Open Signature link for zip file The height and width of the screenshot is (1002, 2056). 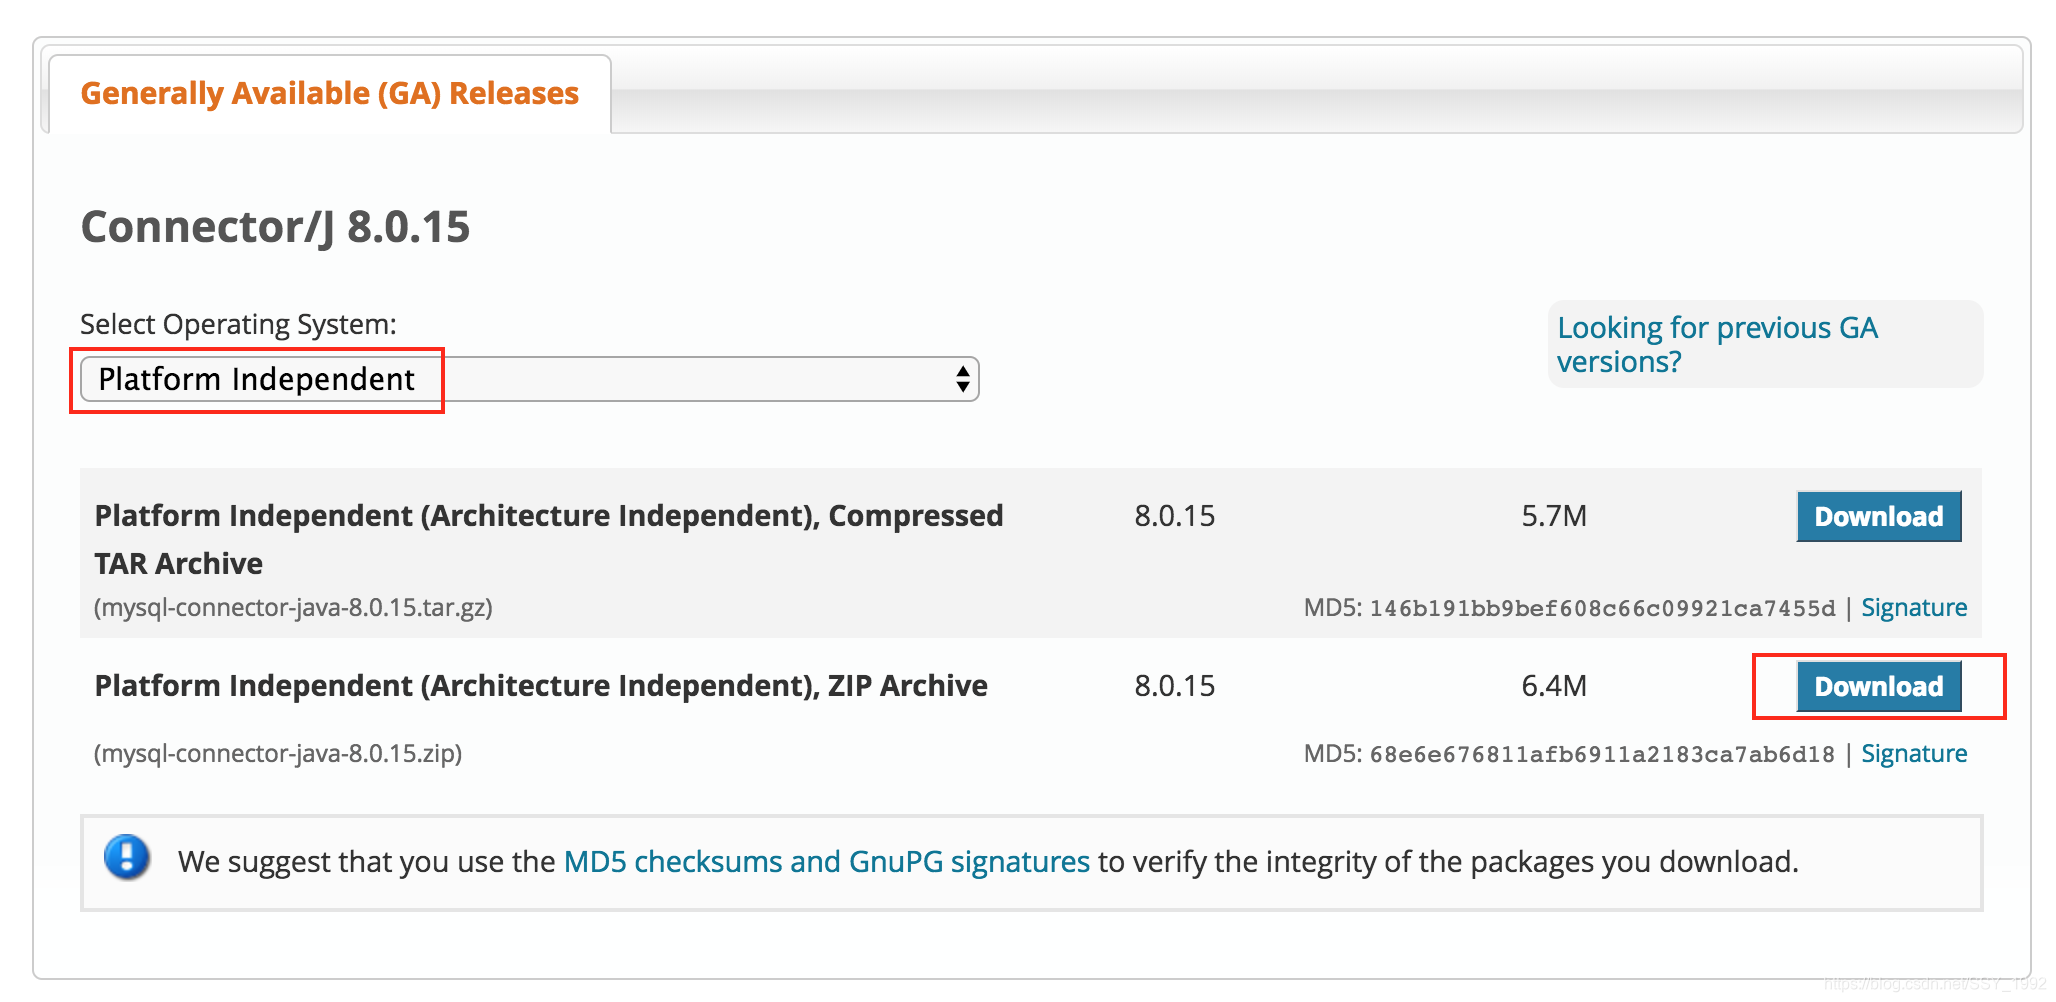pyautogui.click(x=1914, y=753)
